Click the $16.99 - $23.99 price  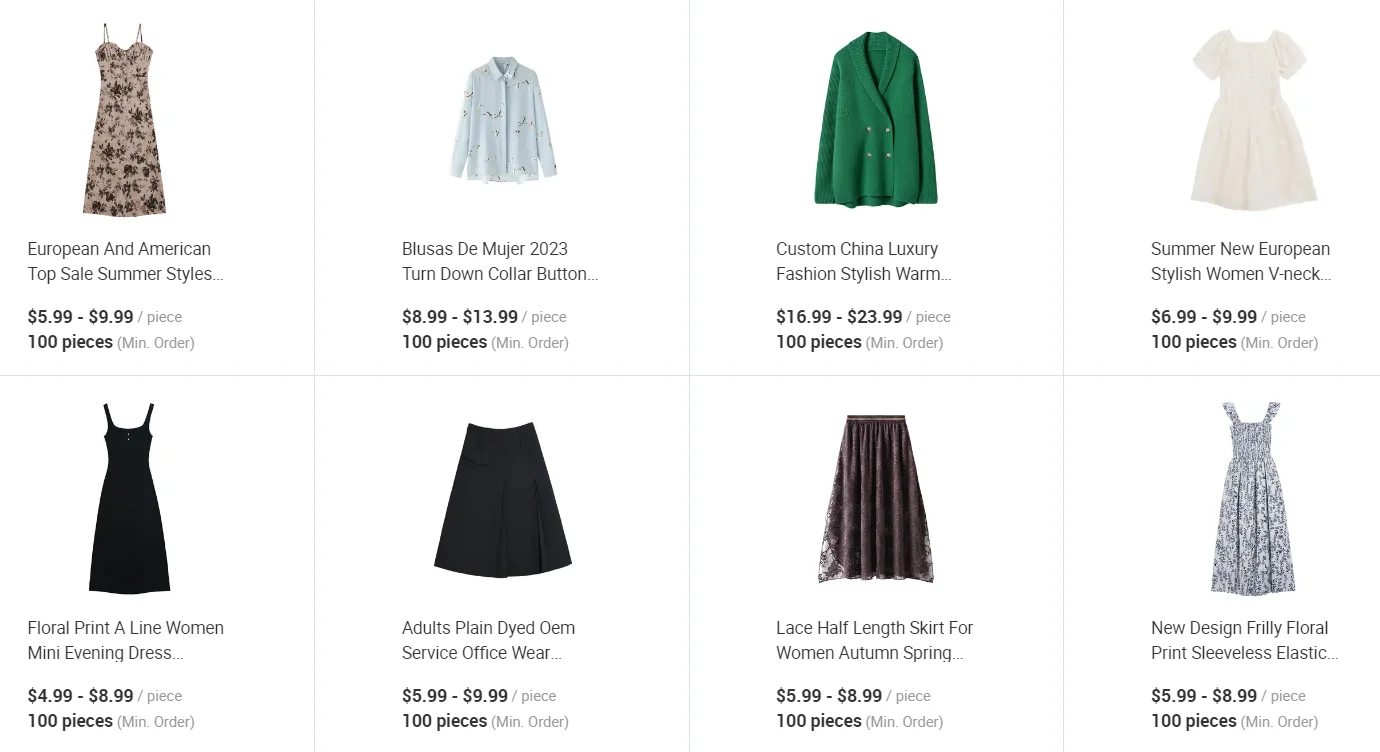click(839, 317)
